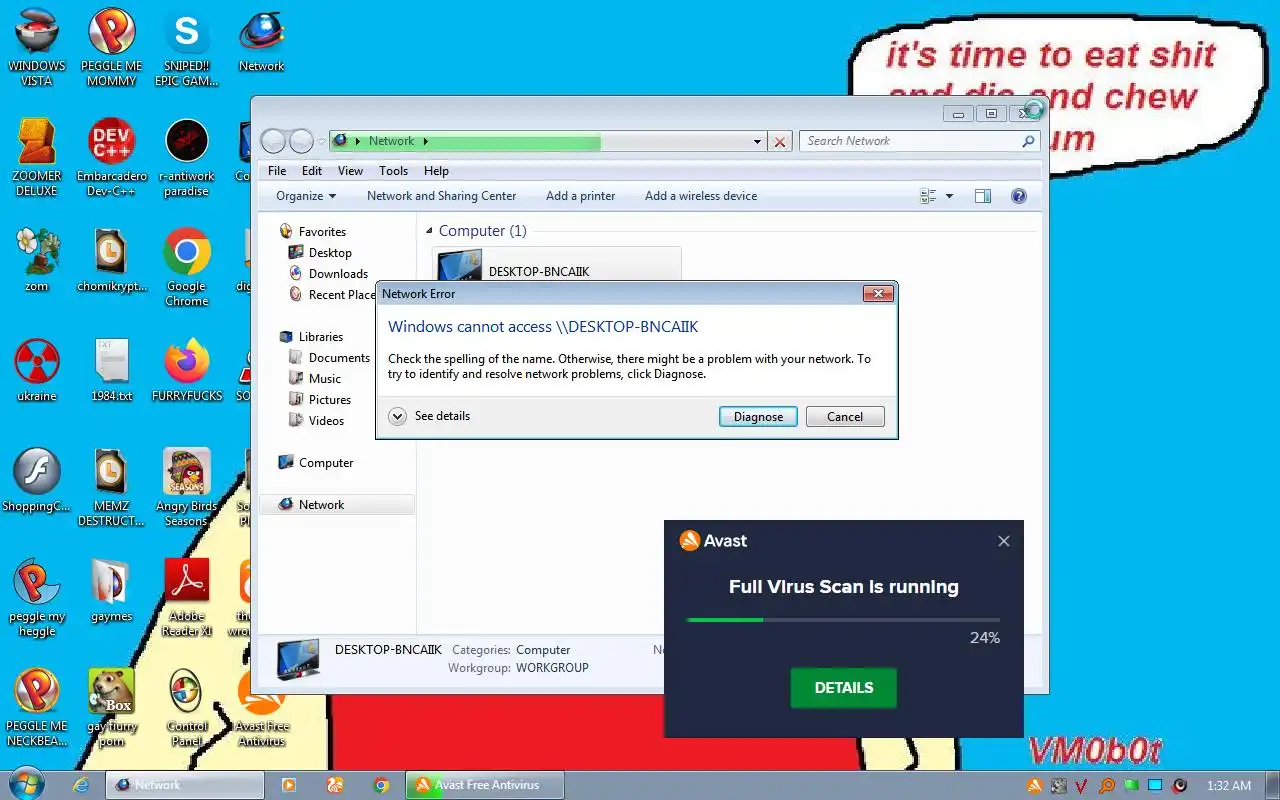The width and height of the screenshot is (1280, 800).
Task: Select Libraries in the navigation pane
Action: point(310,337)
